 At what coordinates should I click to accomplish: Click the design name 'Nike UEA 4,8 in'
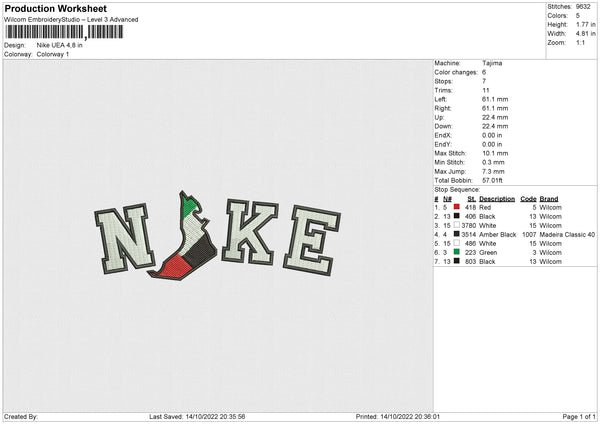(x=59, y=45)
